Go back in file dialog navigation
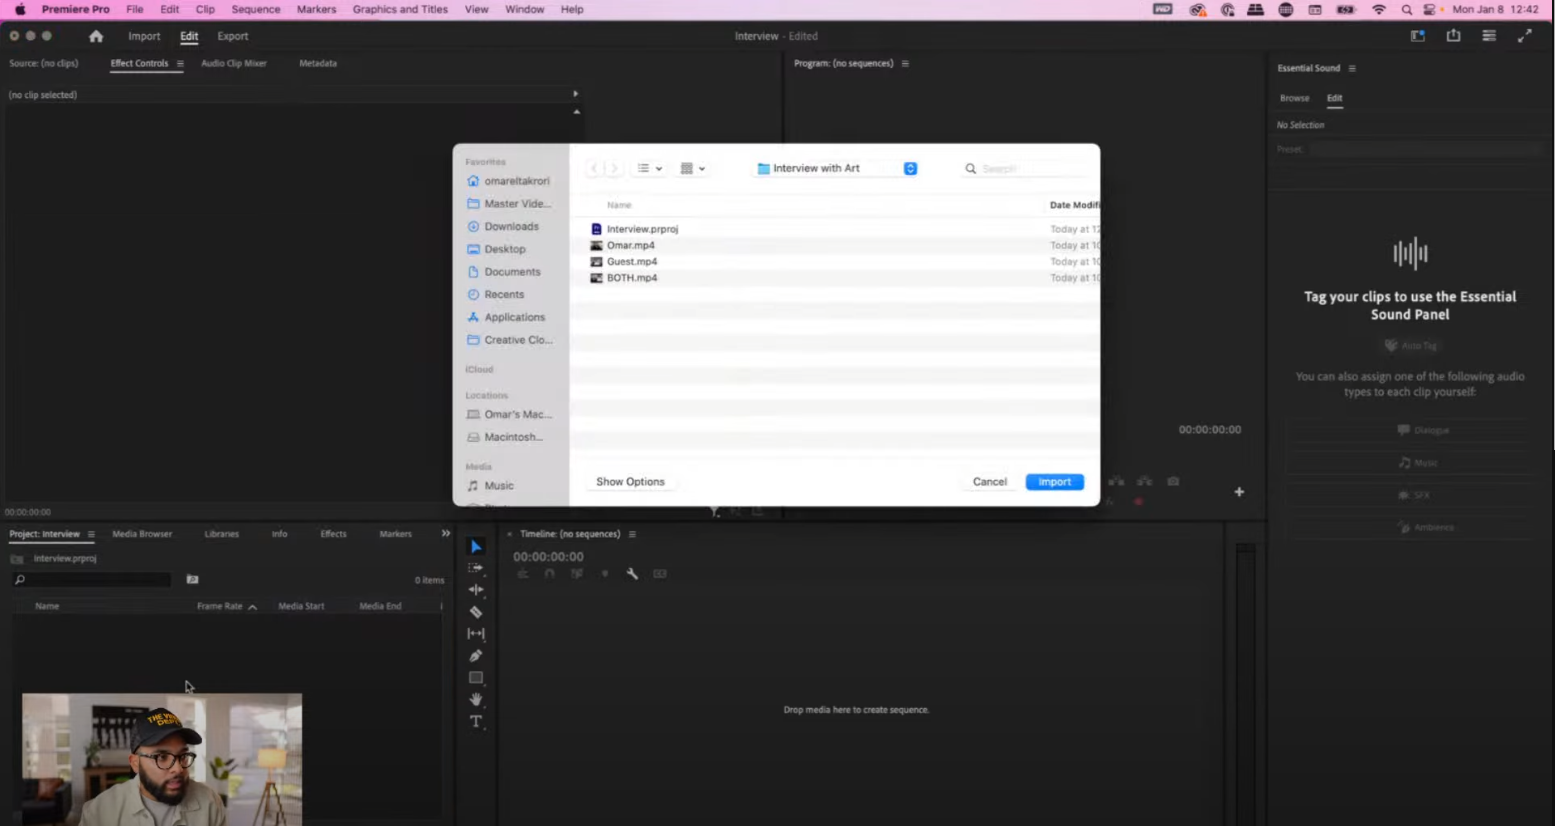The width and height of the screenshot is (1555, 826). point(594,169)
